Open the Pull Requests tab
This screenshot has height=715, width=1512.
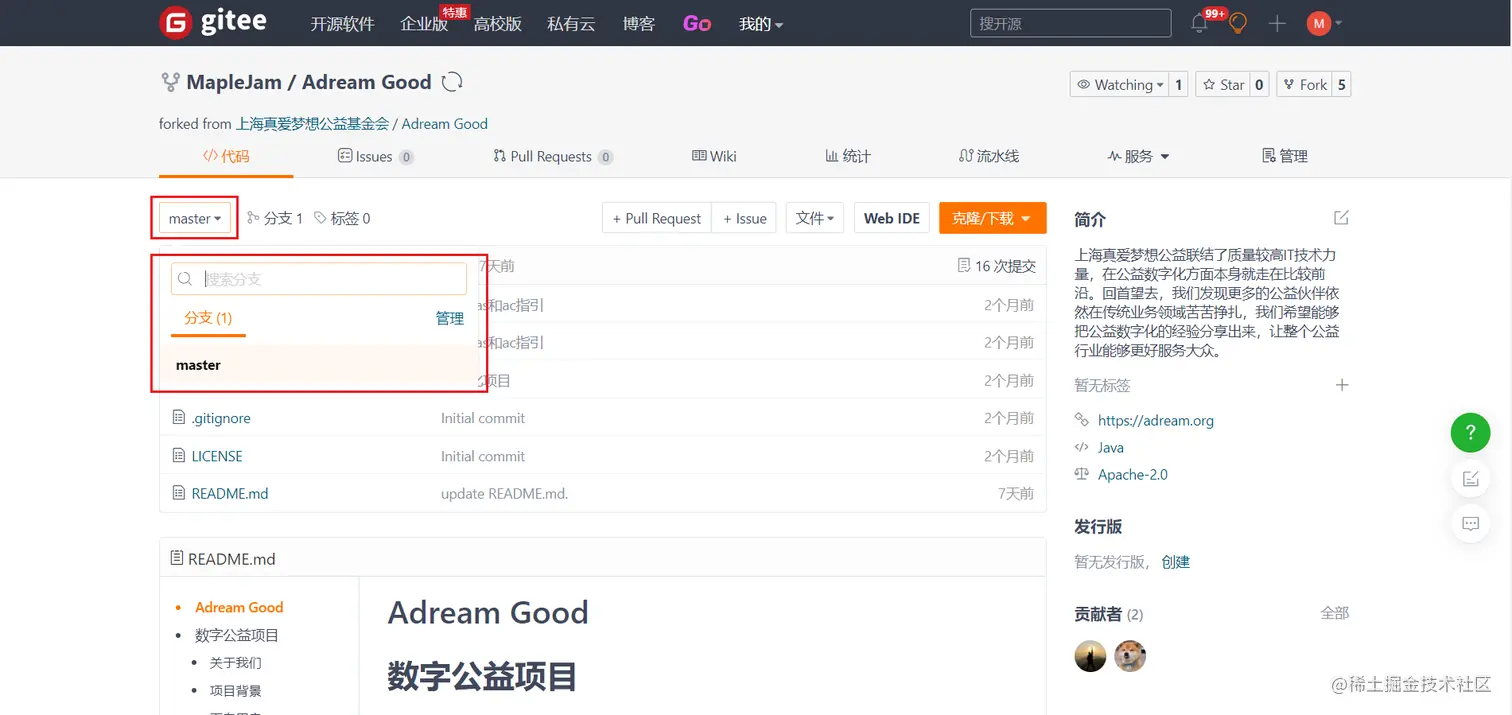[x=553, y=156]
